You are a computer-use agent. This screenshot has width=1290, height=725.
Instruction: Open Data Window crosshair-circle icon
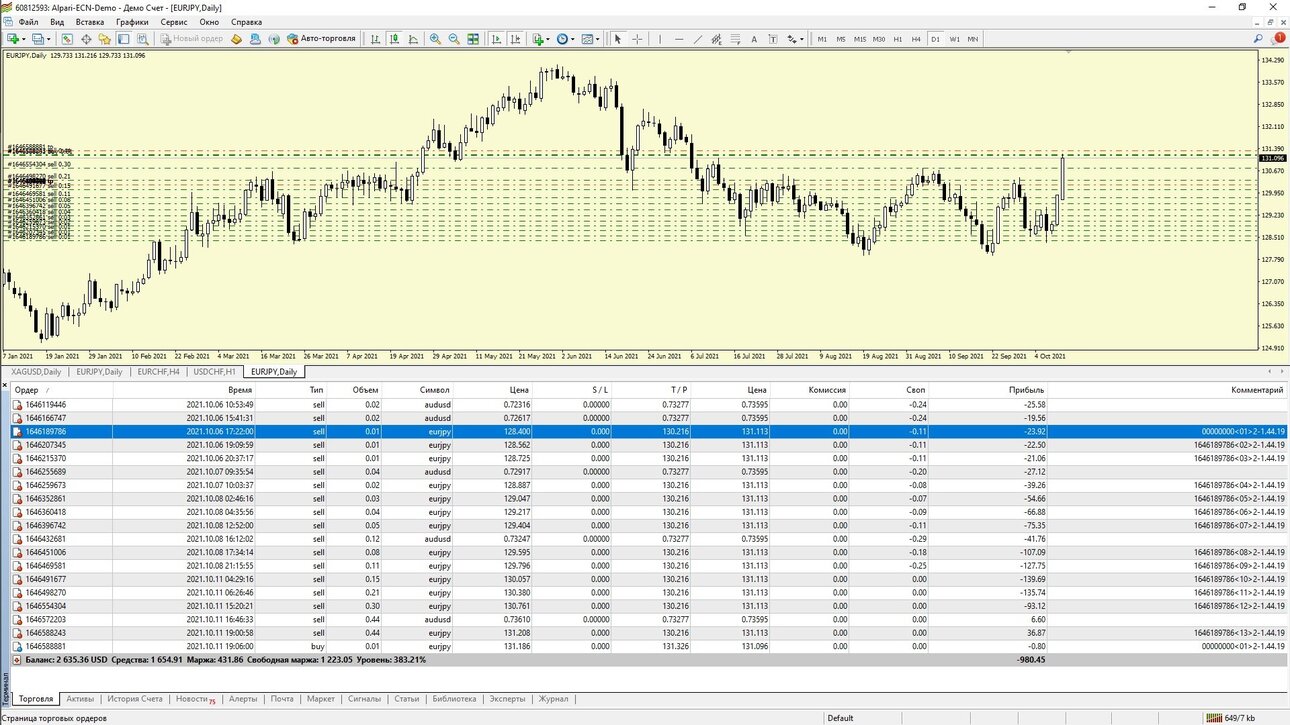point(86,39)
